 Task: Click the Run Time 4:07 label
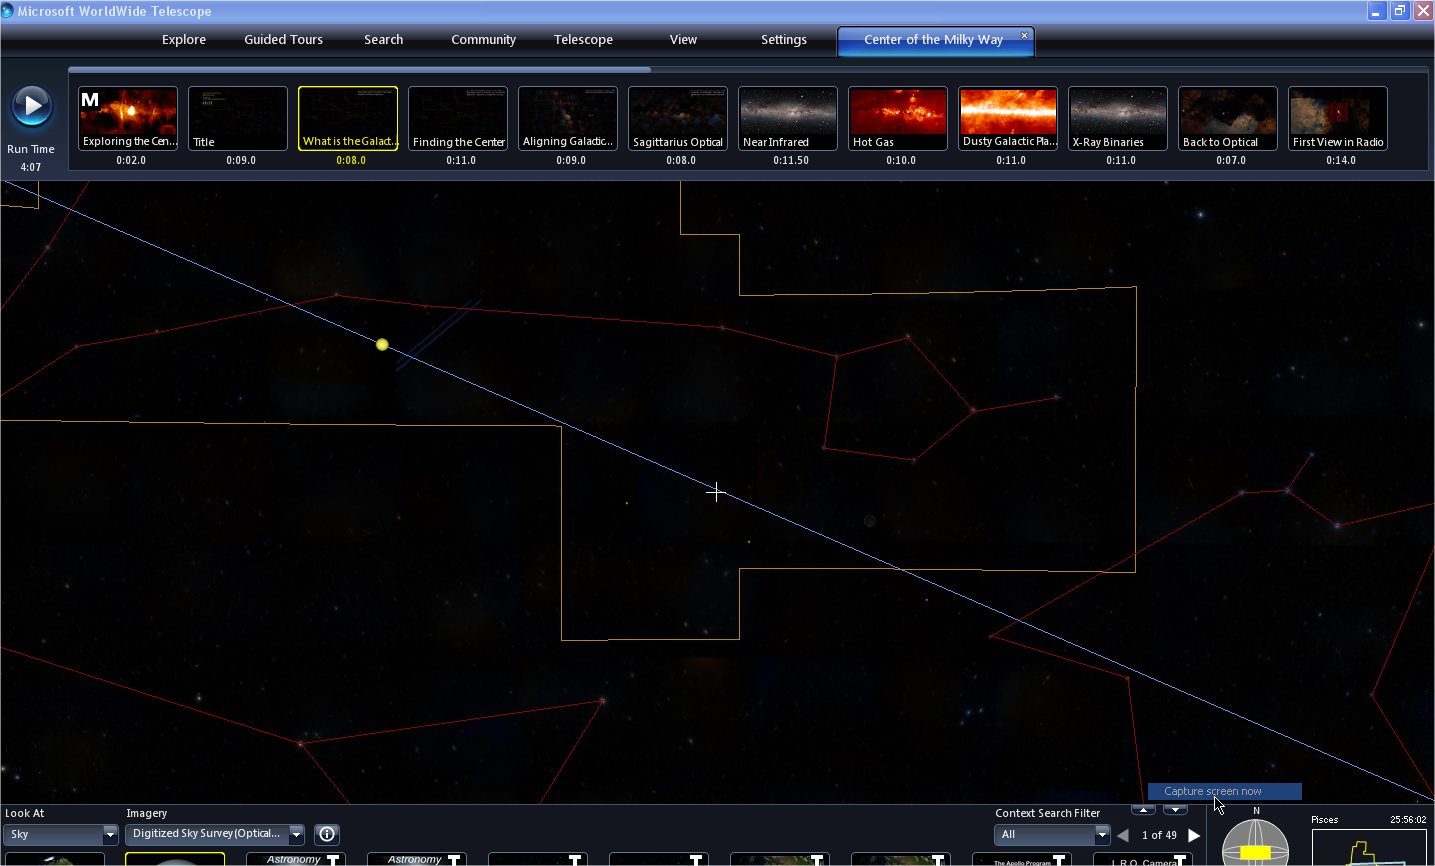[x=31, y=158]
